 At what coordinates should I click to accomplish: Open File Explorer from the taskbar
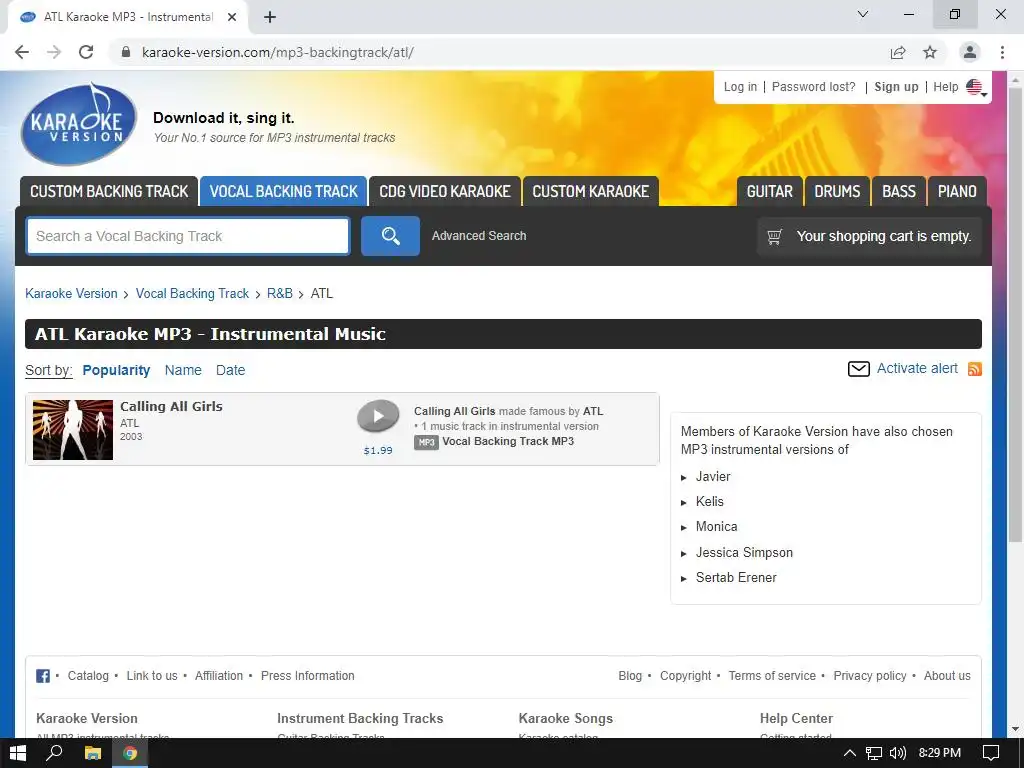pyautogui.click(x=93, y=753)
